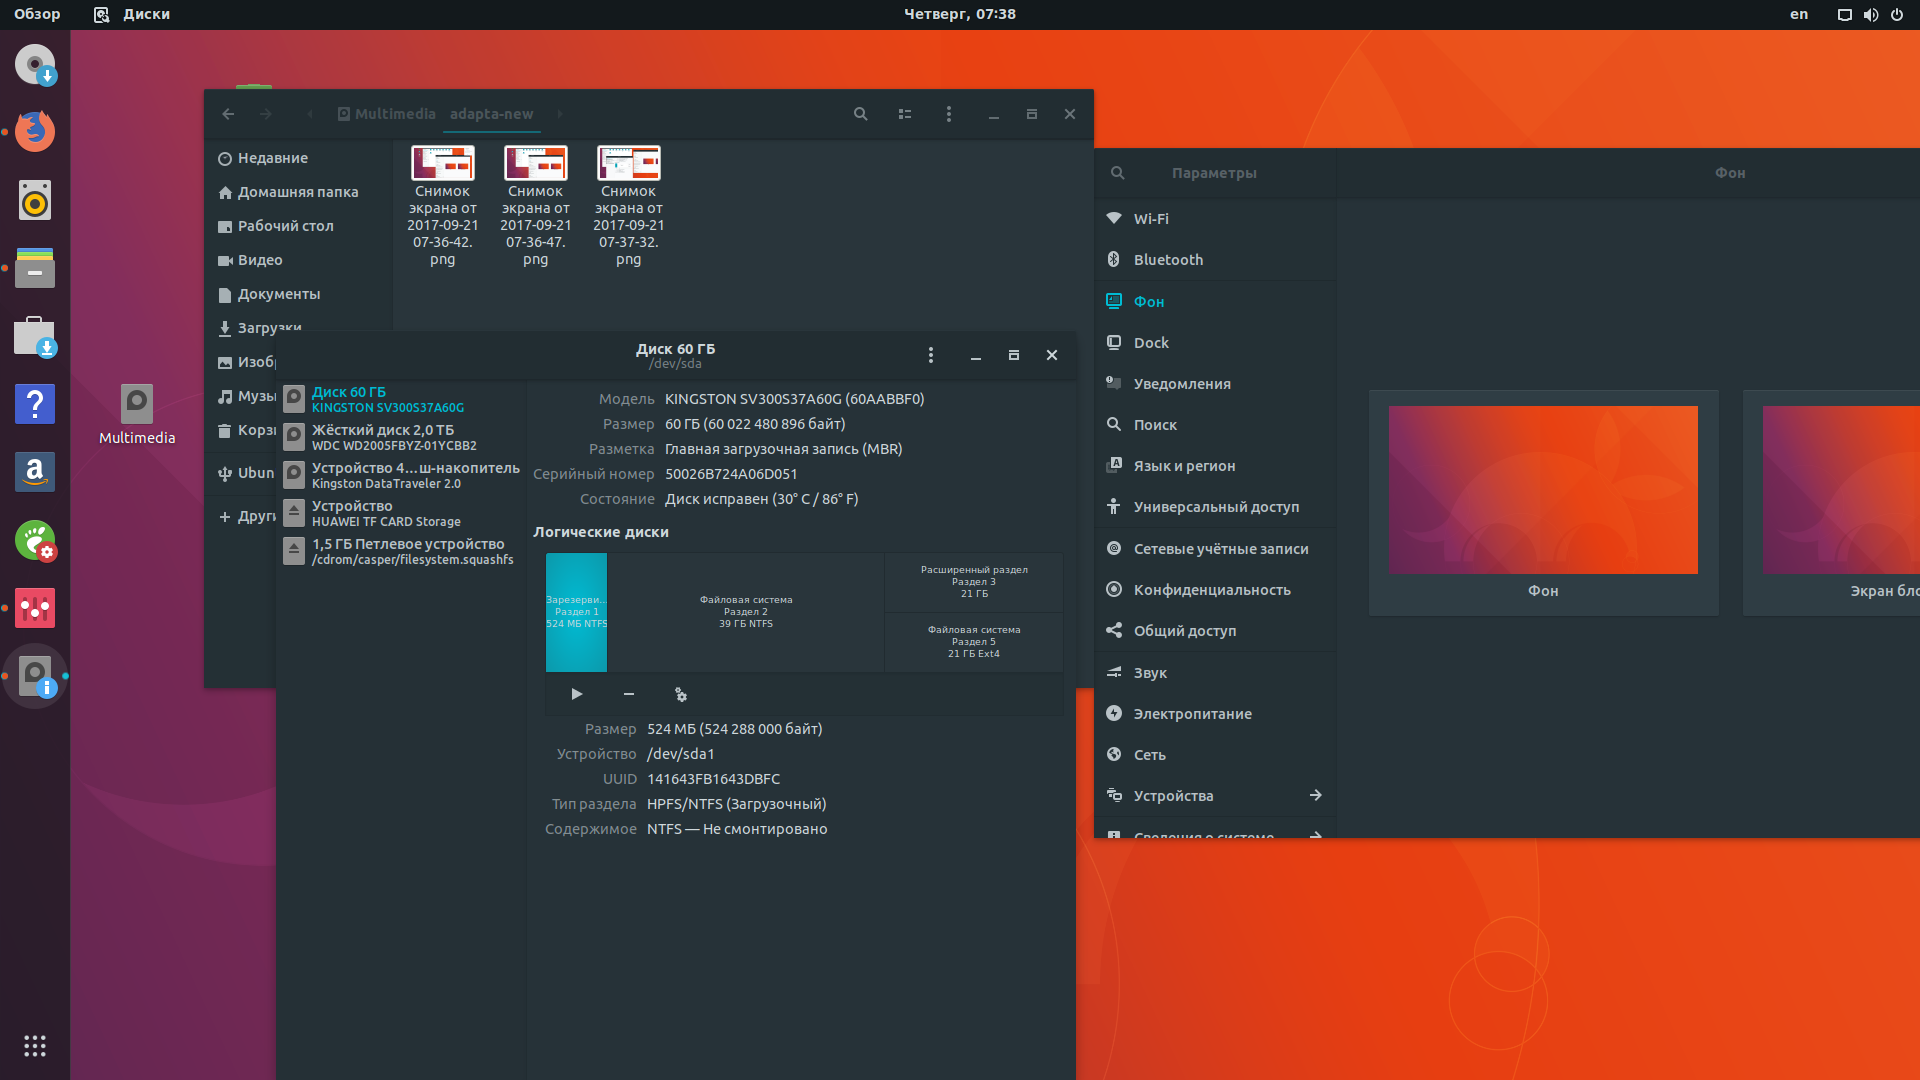
Task: Open Обзор from the top panel
Action: tap(36, 14)
